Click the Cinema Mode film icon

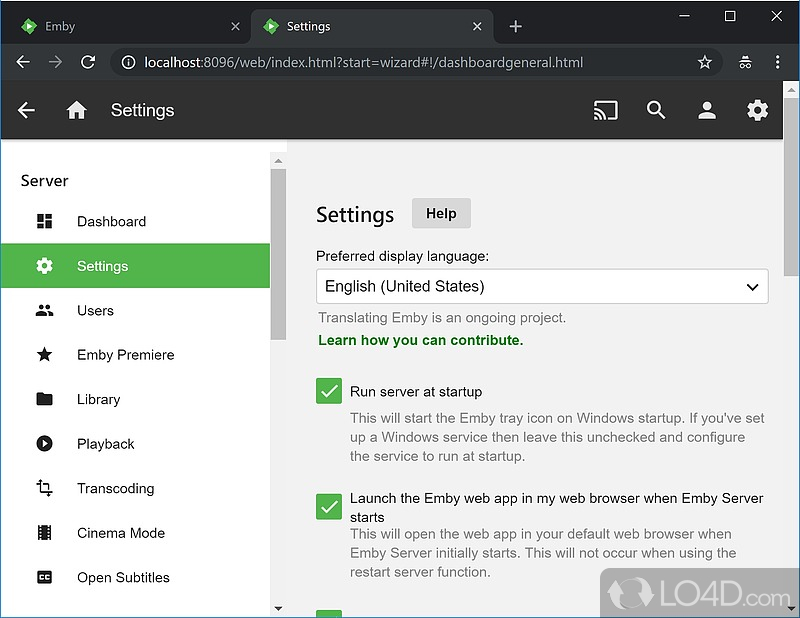point(44,532)
